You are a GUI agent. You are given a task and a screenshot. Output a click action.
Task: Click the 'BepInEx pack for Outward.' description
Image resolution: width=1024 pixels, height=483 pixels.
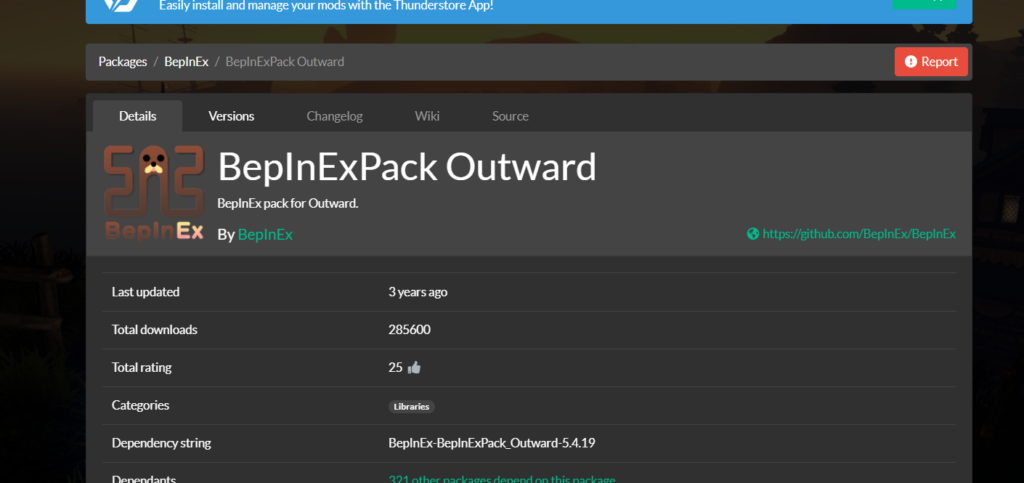tap(288, 203)
